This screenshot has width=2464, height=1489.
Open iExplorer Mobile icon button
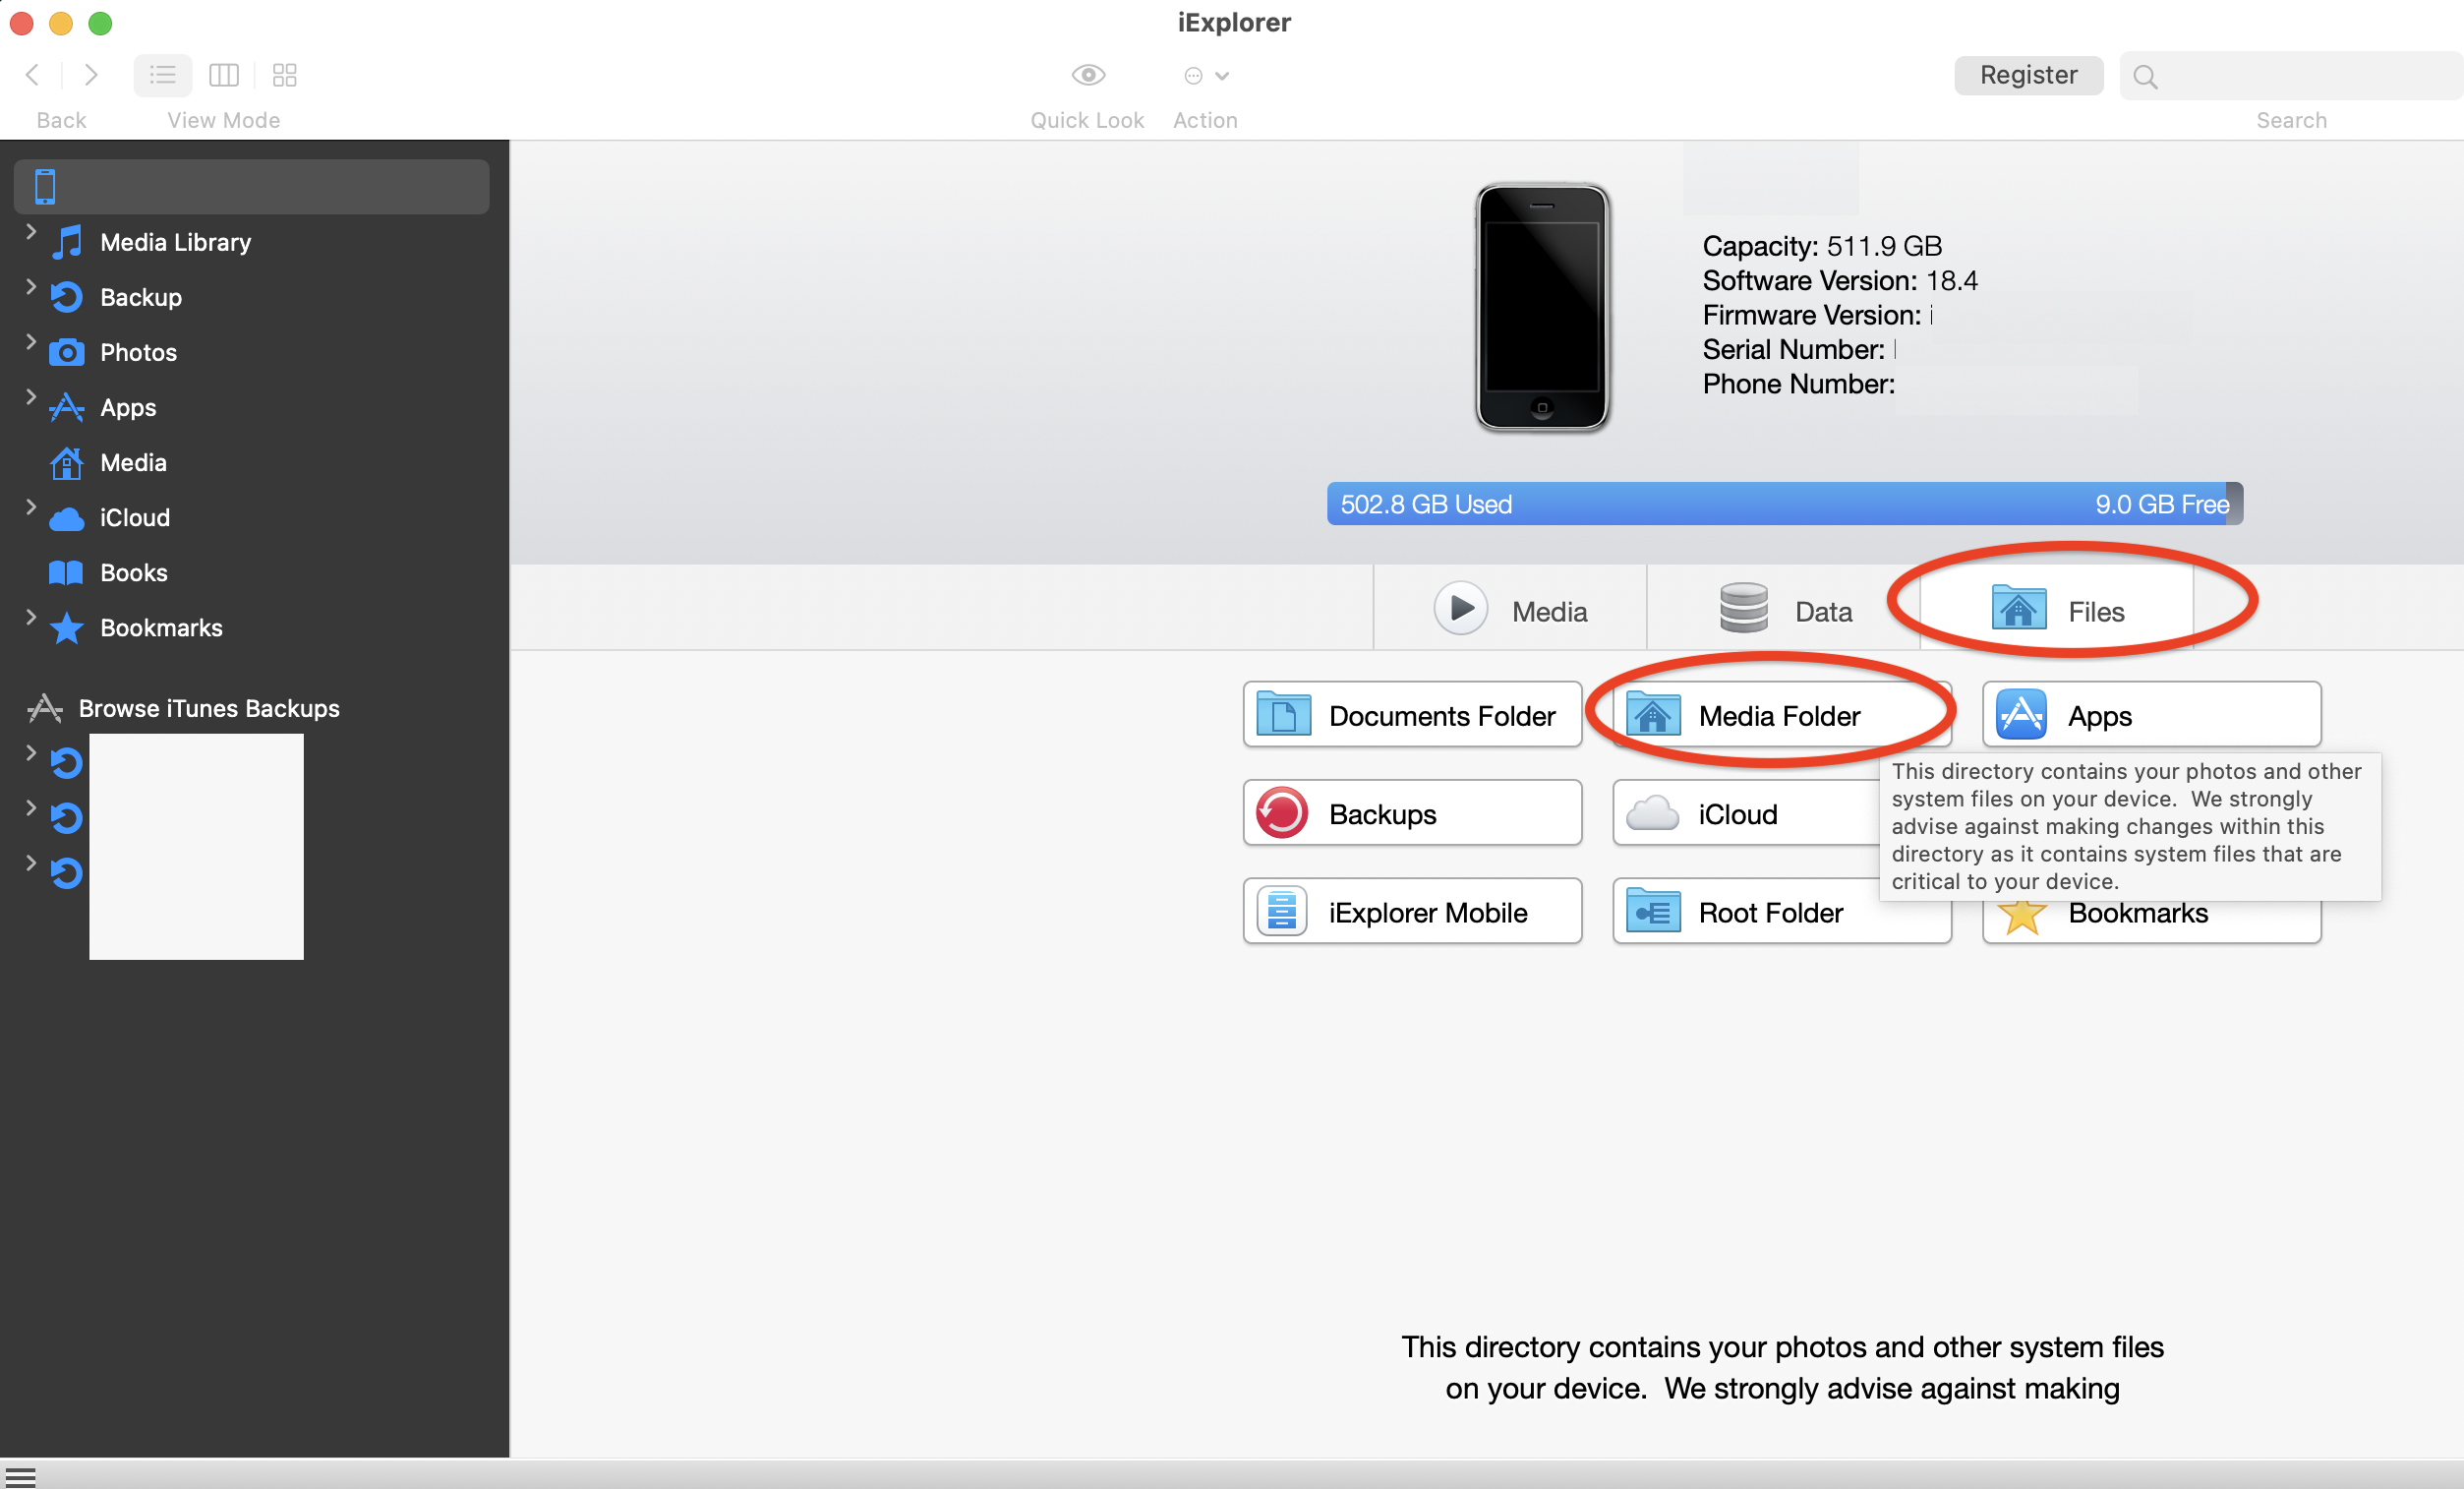click(1281, 911)
